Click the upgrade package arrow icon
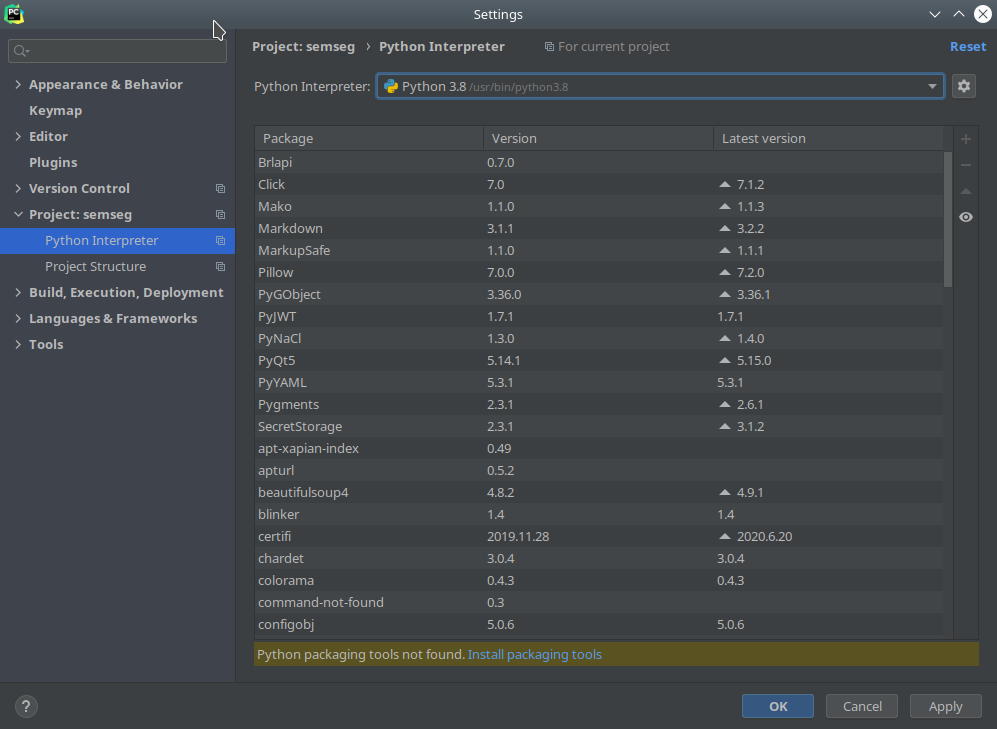 pyautogui.click(x=963, y=191)
